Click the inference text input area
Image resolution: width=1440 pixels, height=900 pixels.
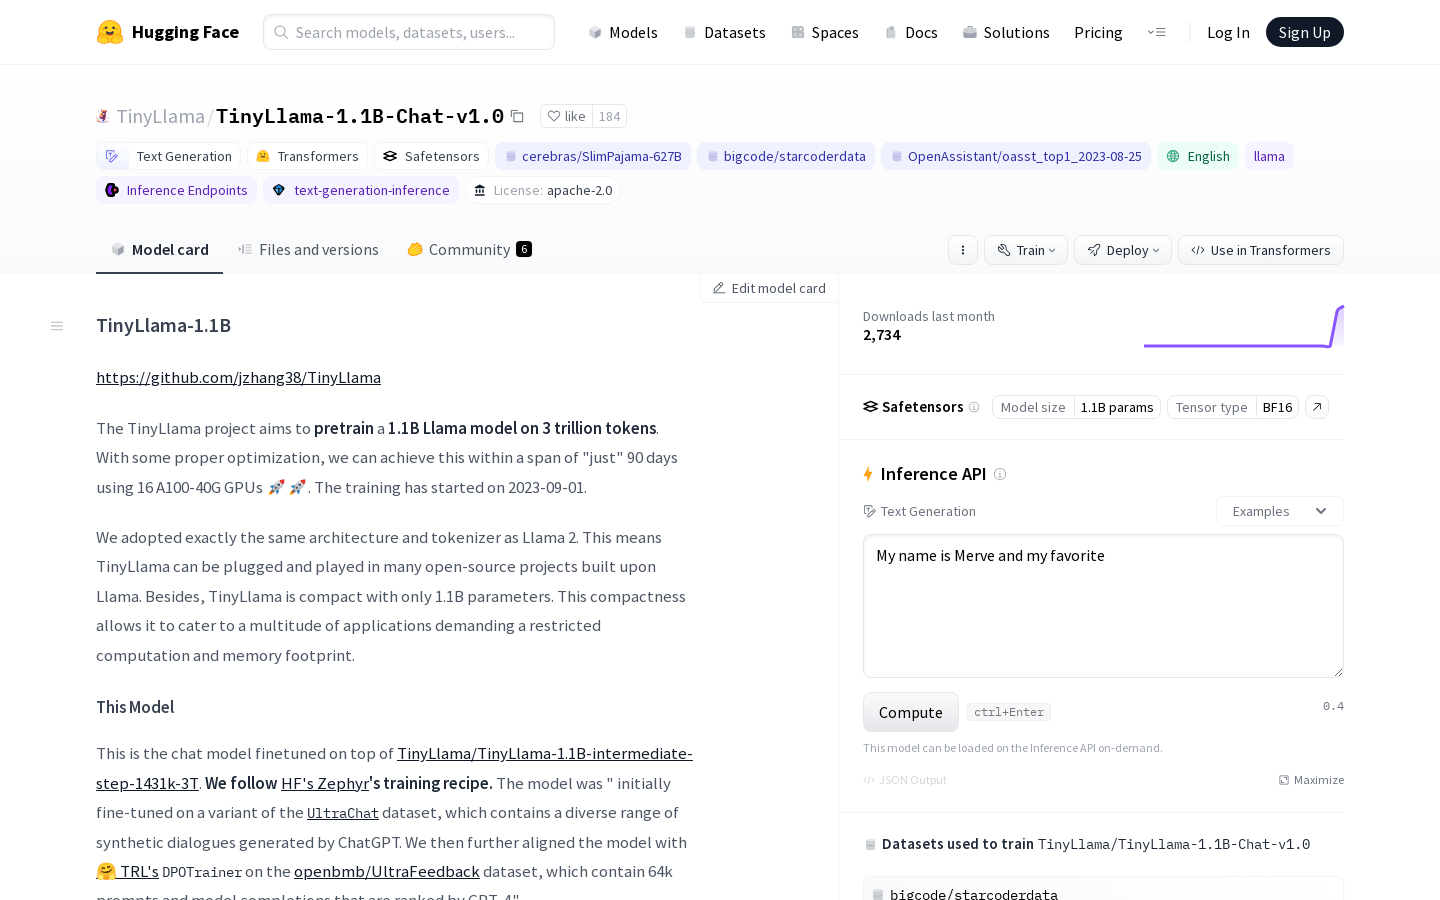tap(1103, 606)
